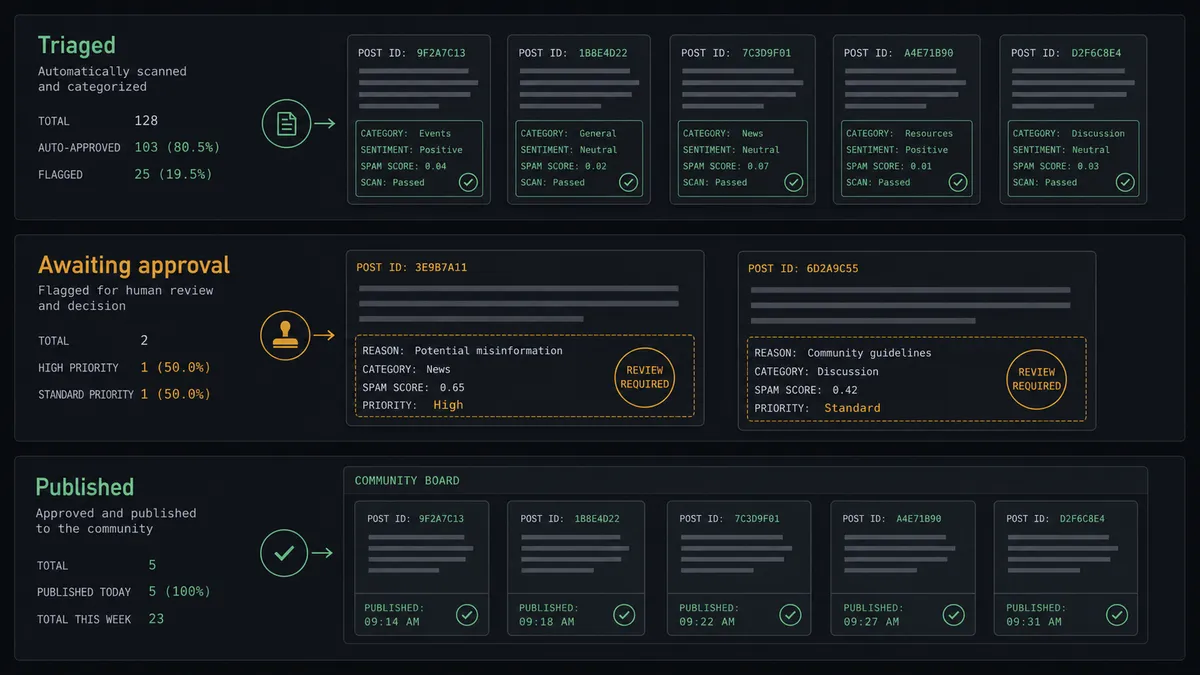Image resolution: width=1200 pixels, height=675 pixels.
Task: Click the Awaiting approval stamp icon
Action: pyautogui.click(x=284, y=336)
